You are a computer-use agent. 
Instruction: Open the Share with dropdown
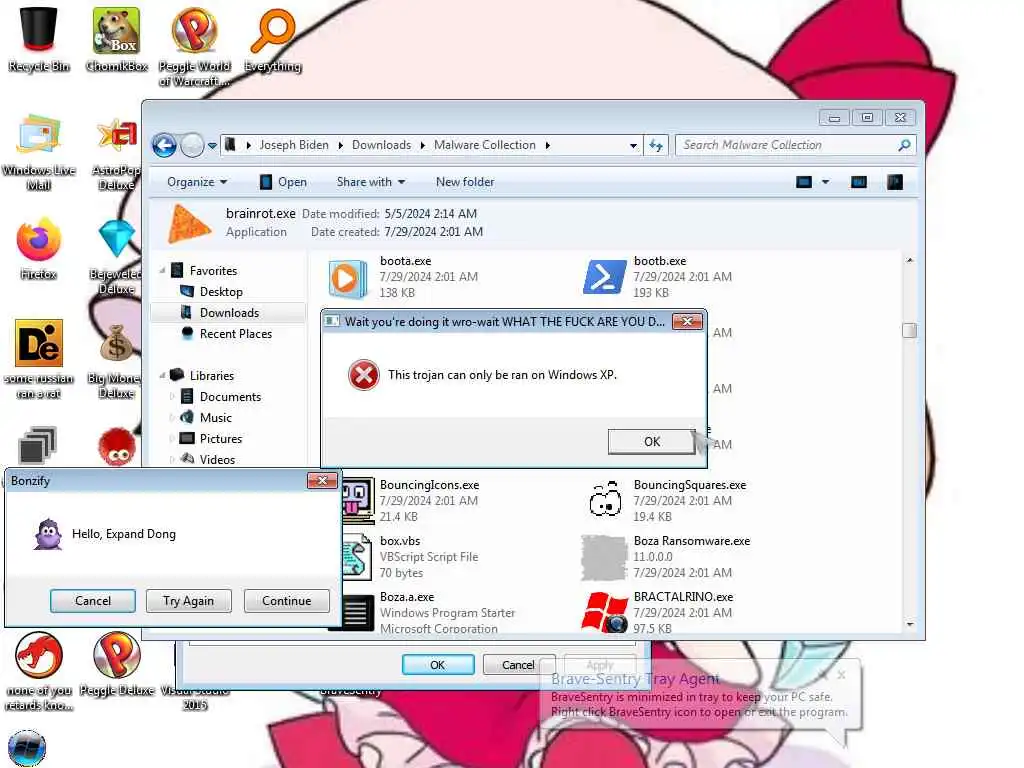click(371, 182)
